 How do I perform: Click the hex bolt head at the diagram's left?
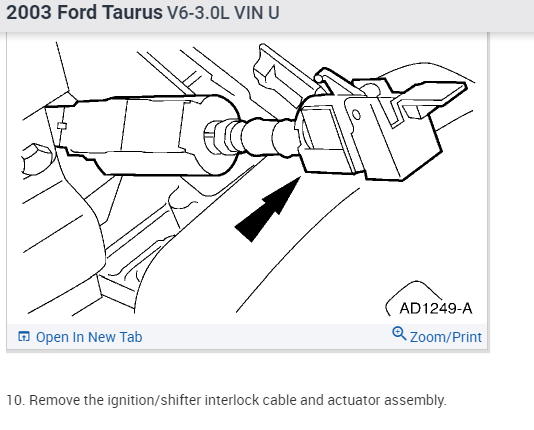point(35,160)
